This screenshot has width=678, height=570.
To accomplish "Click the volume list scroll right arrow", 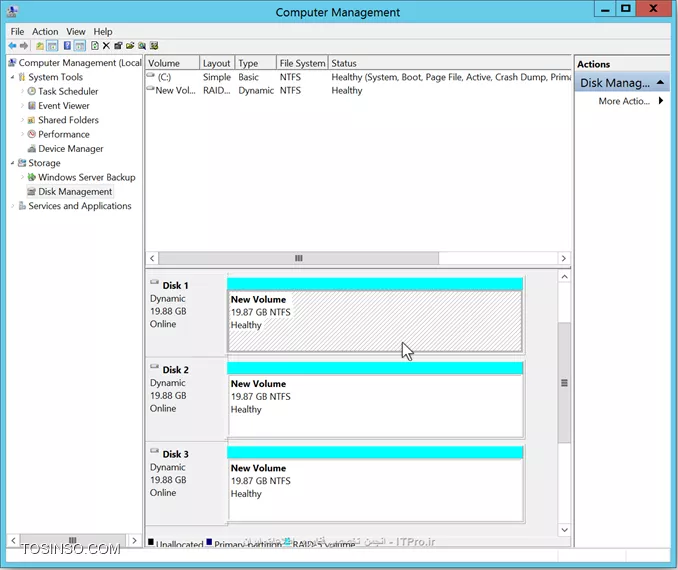I will point(563,258).
